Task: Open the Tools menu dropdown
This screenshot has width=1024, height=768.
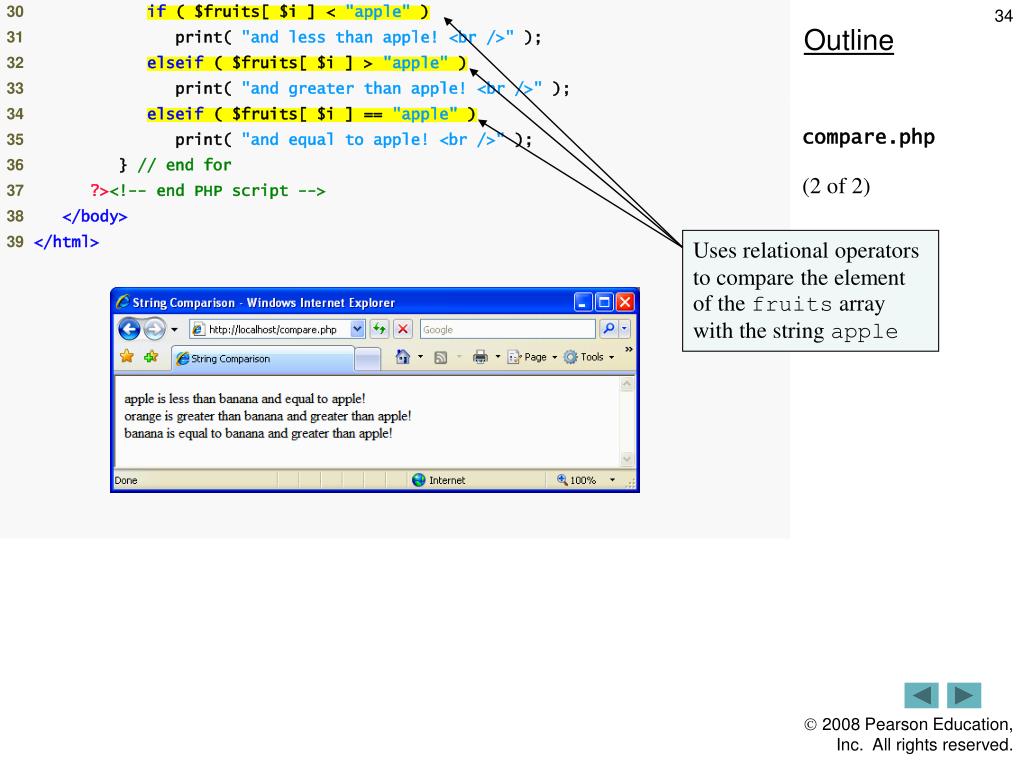Action: tap(589, 357)
